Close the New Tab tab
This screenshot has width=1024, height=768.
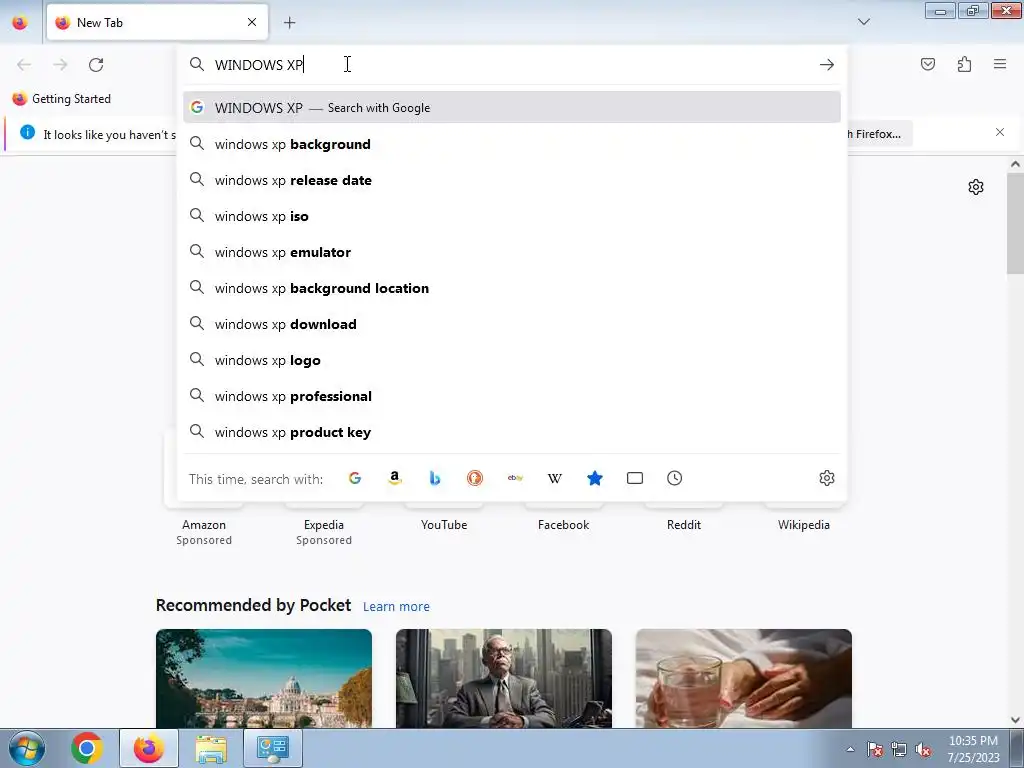pyautogui.click(x=252, y=22)
